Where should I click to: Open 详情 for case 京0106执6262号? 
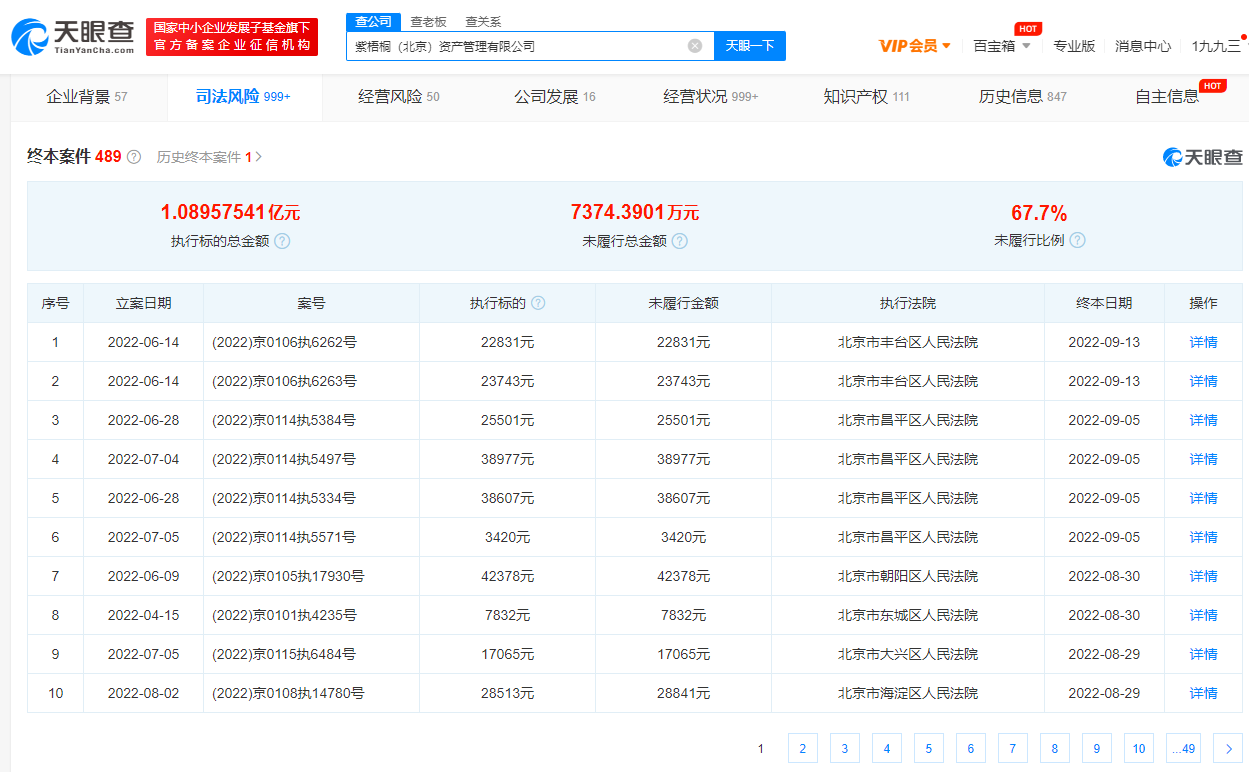pos(1203,342)
